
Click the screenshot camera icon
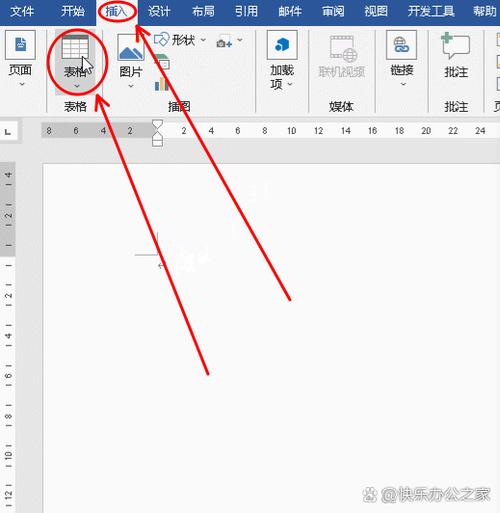pyautogui.click(x=224, y=41)
